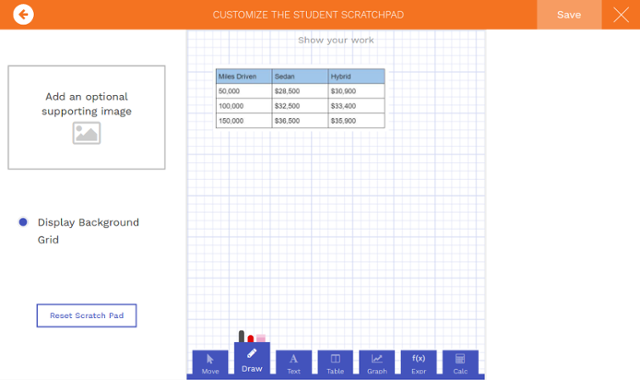Select the Expr f(x) tool

418,362
